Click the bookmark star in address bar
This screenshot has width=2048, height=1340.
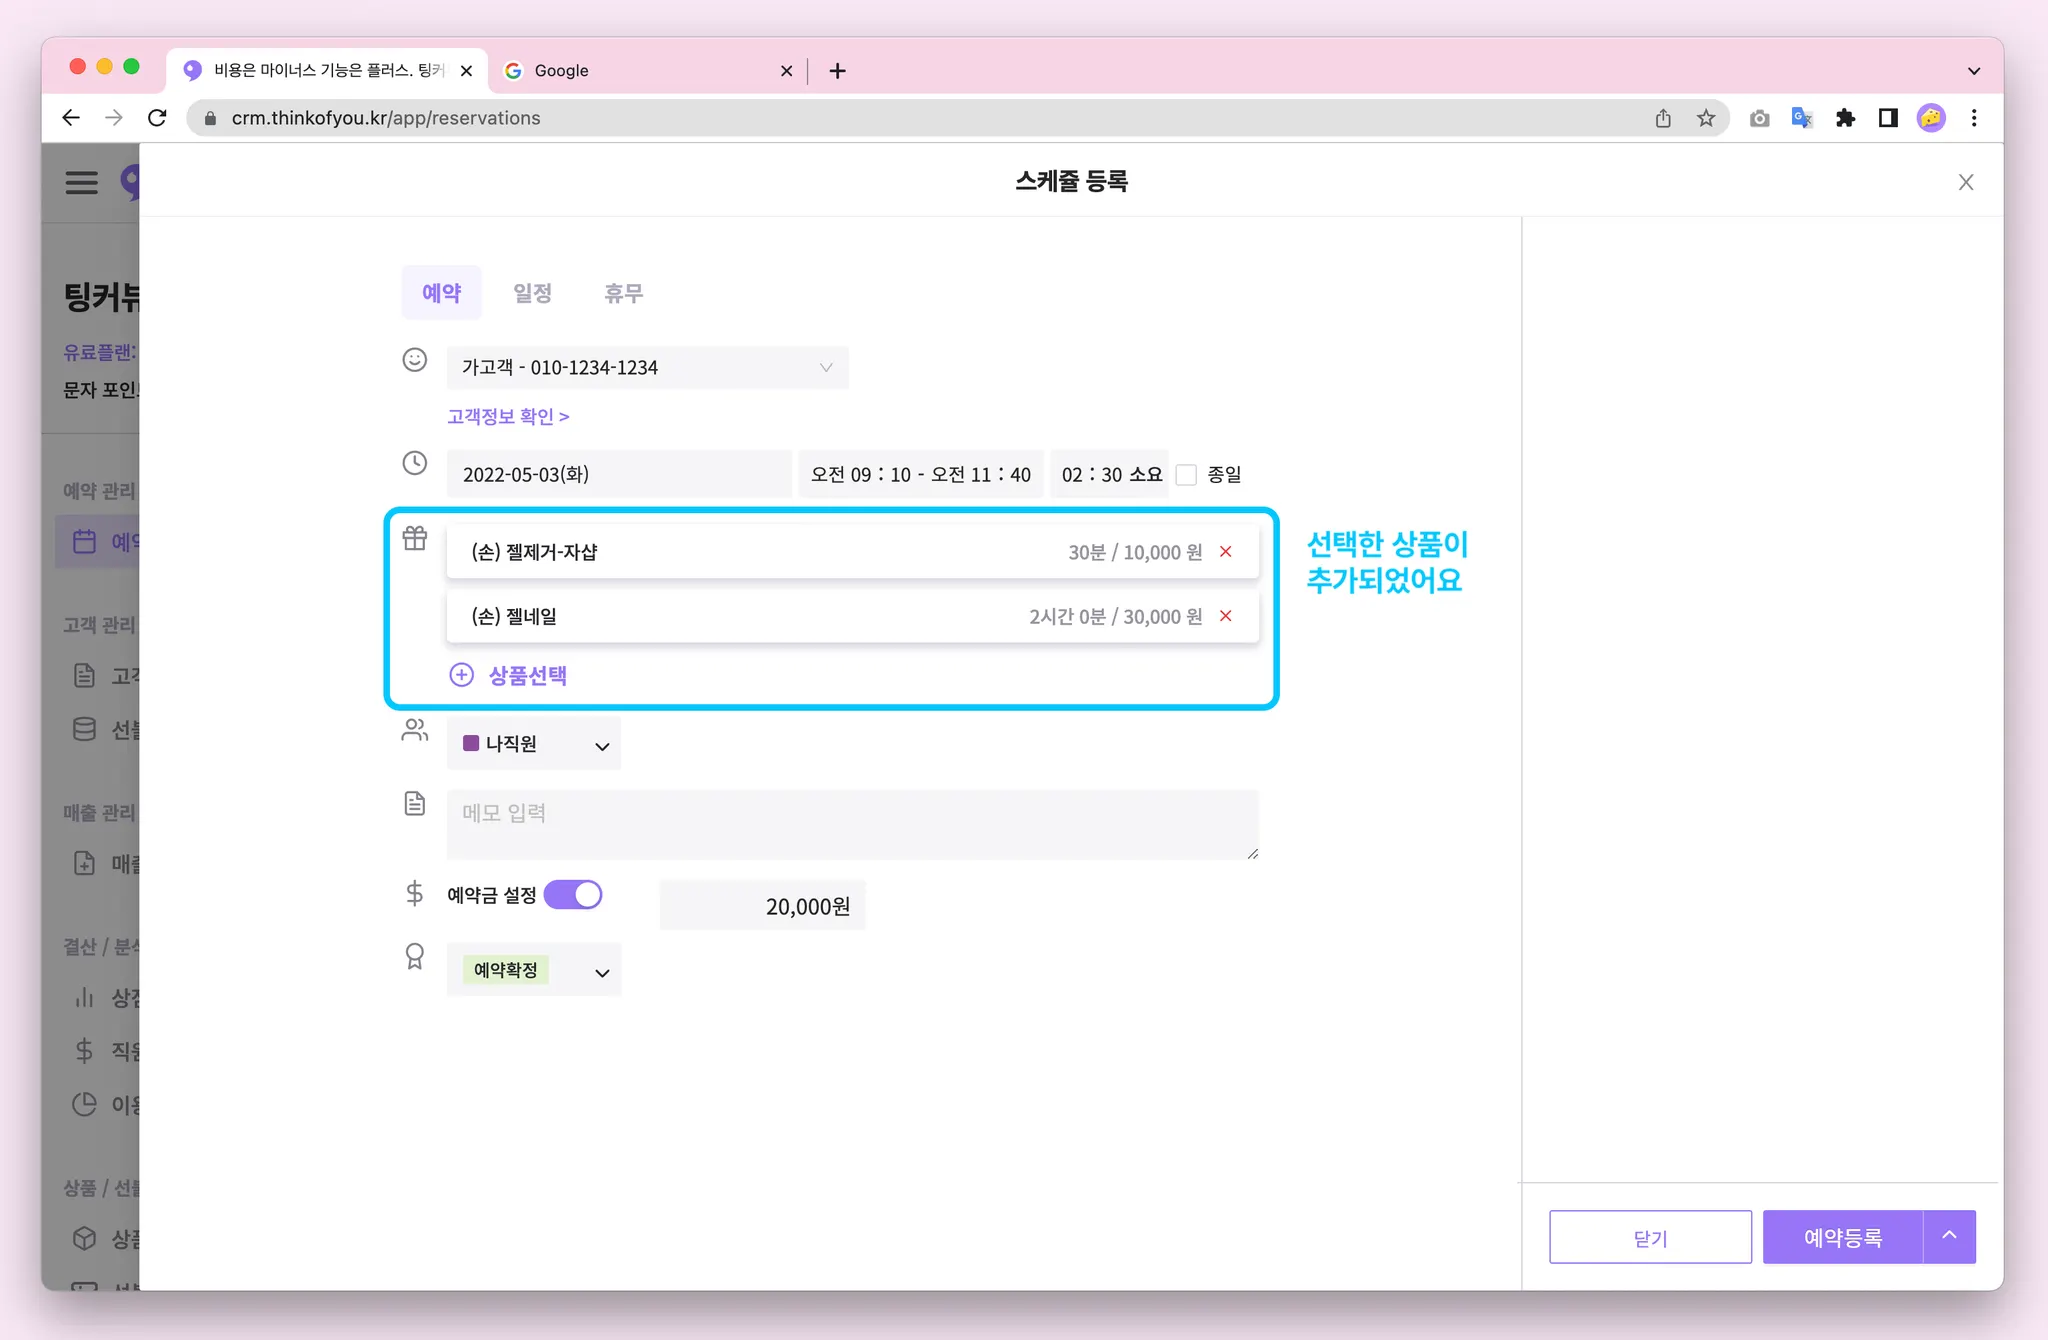1706,118
